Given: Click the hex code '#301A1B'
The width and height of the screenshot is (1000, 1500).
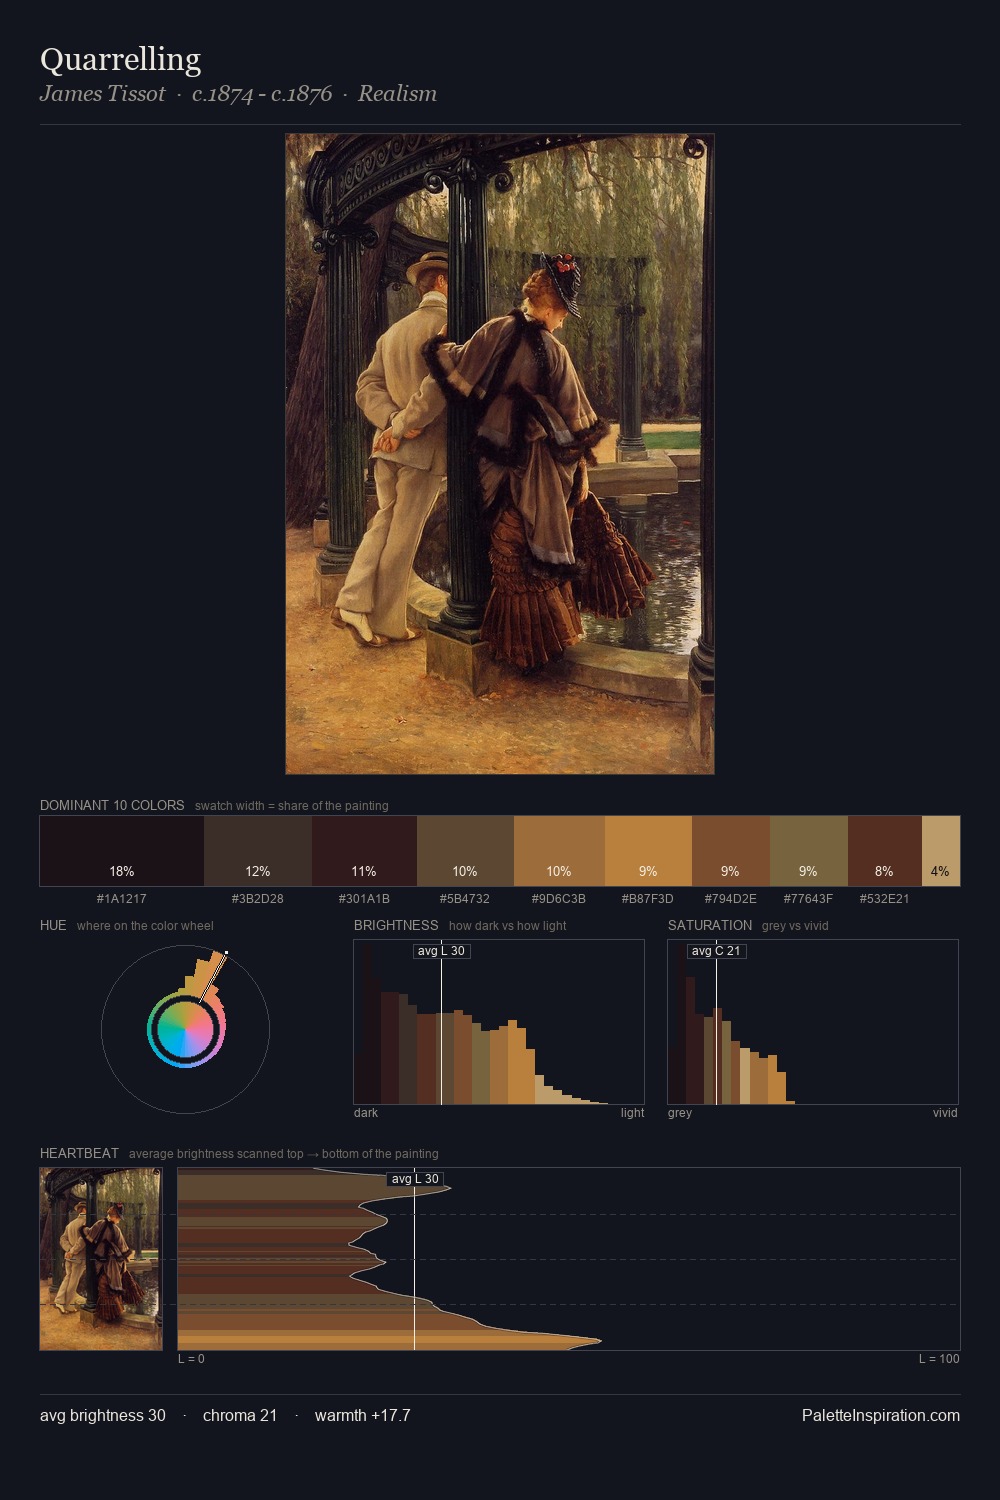Looking at the screenshot, I should pyautogui.click(x=364, y=898).
